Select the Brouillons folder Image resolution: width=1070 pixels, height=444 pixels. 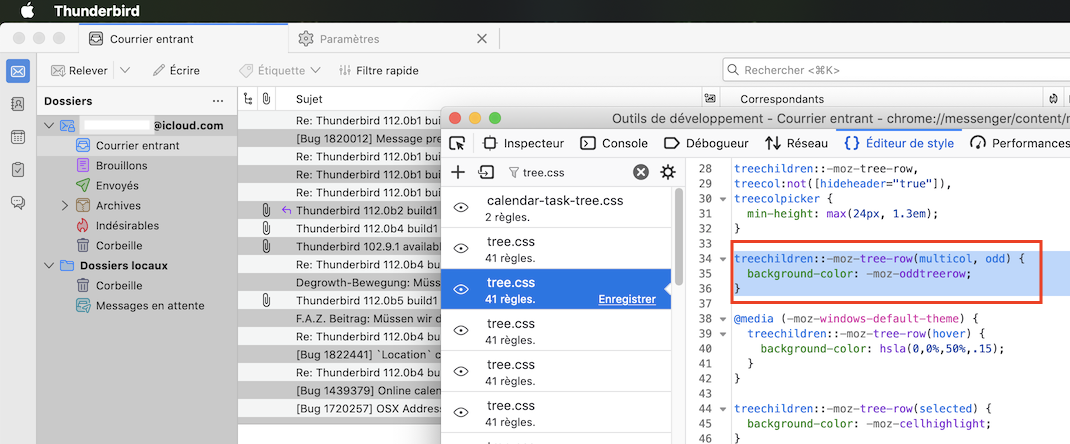137,166
